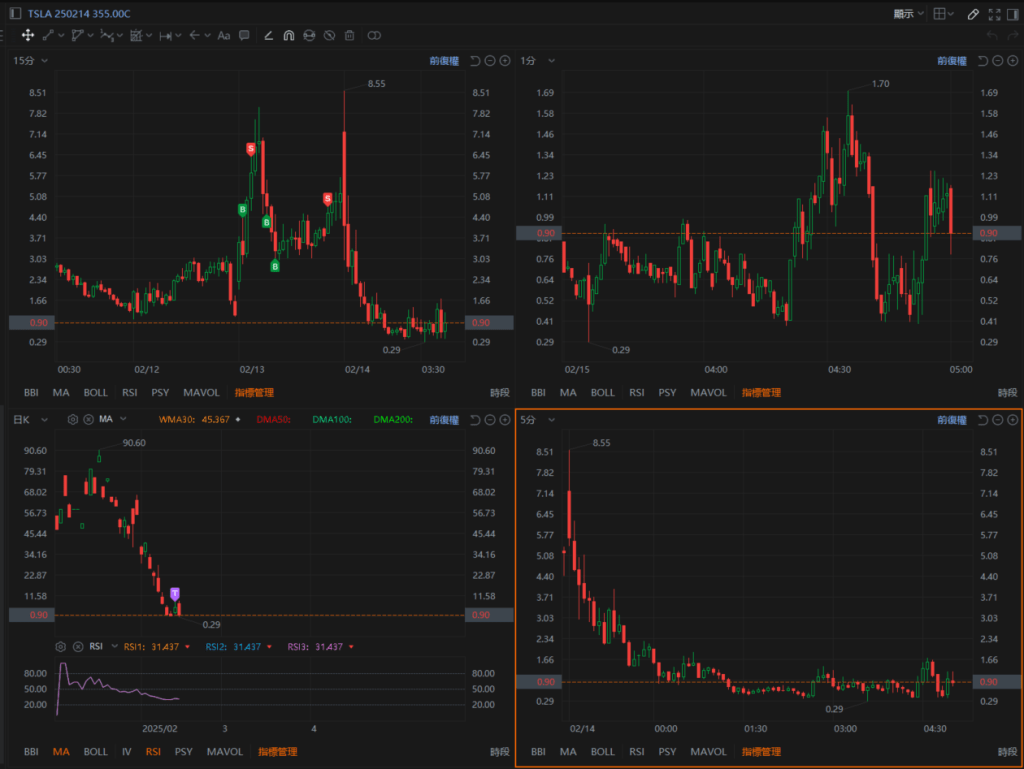The width and height of the screenshot is (1024, 769).
Task: Expand the 顯示 display dropdown
Action: (908, 14)
